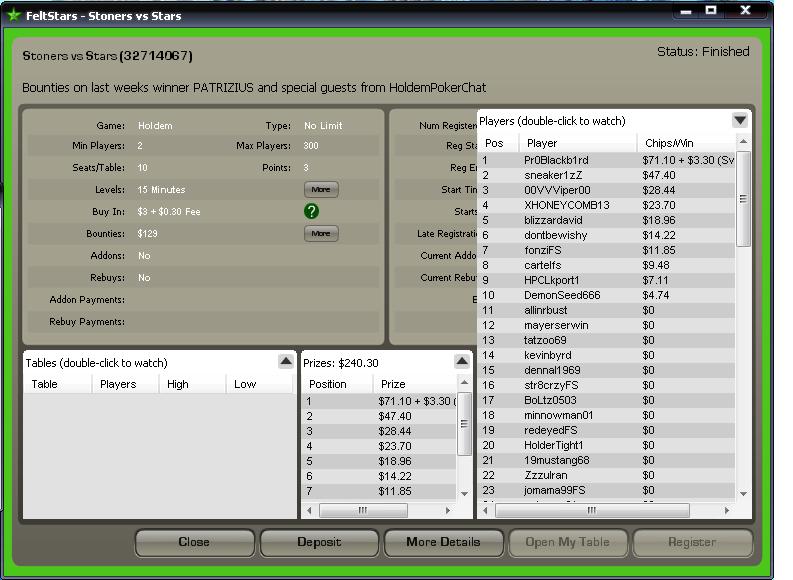Select player Pr0Blackb1rd in first place

(x=607, y=160)
